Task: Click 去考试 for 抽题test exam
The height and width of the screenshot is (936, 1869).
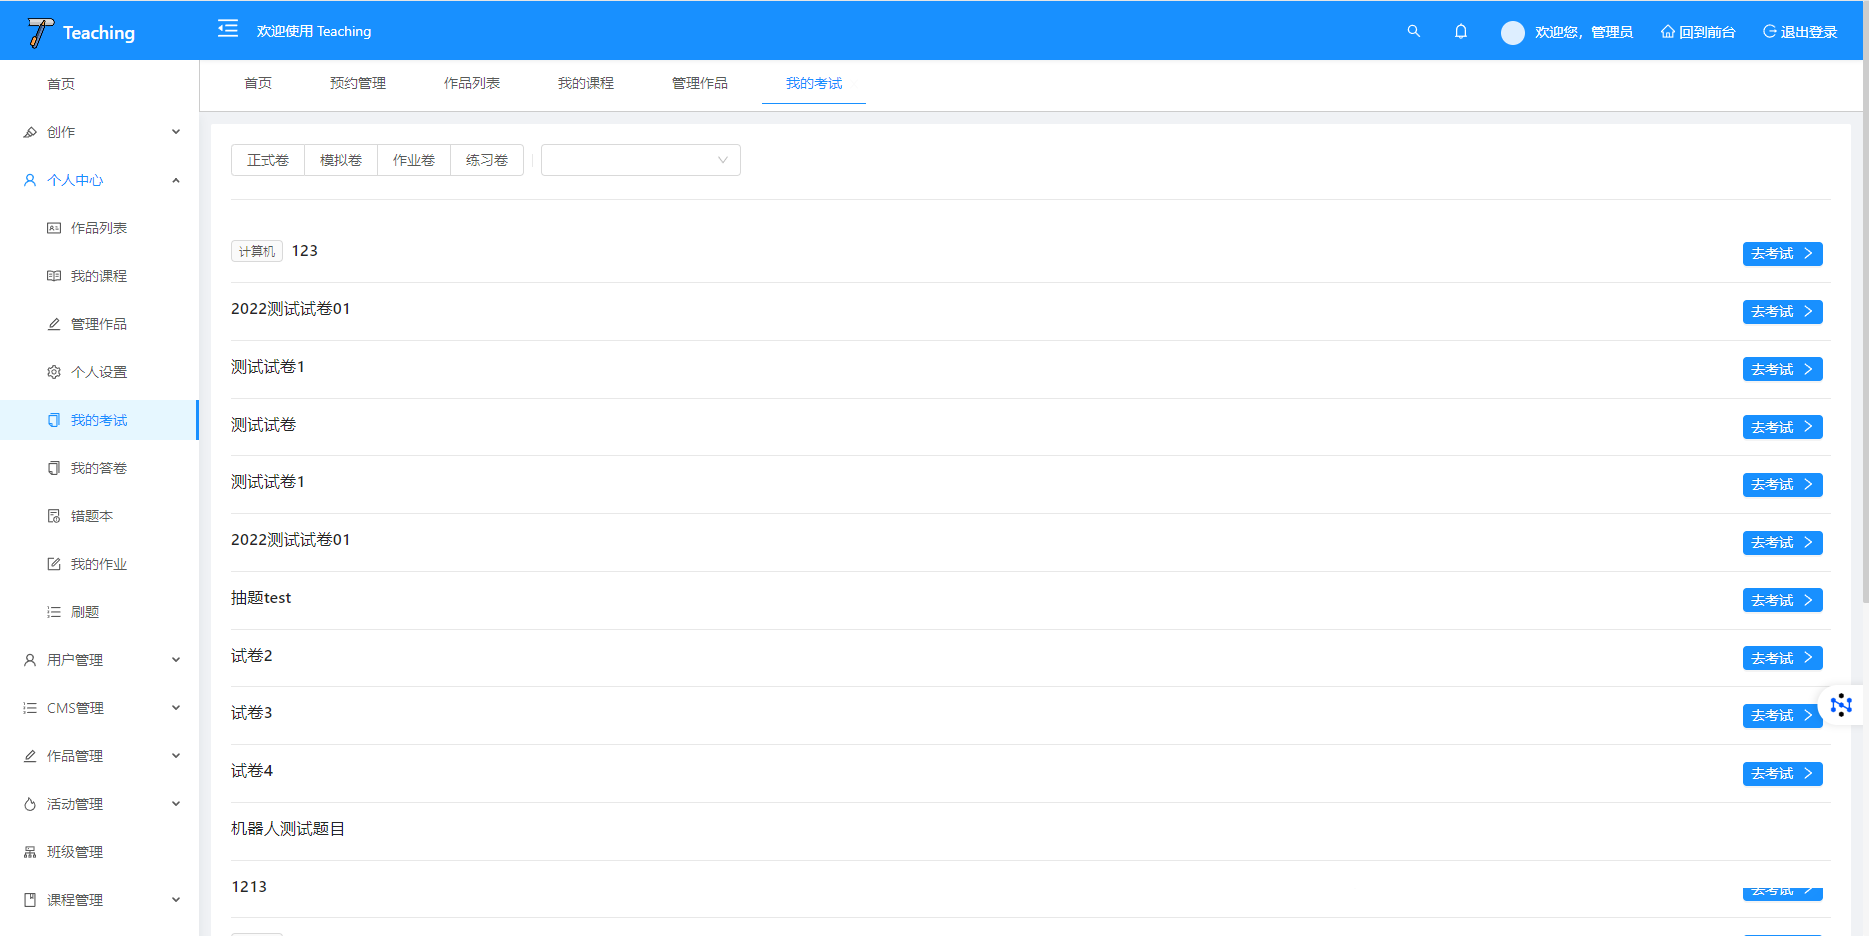Action: tap(1782, 600)
